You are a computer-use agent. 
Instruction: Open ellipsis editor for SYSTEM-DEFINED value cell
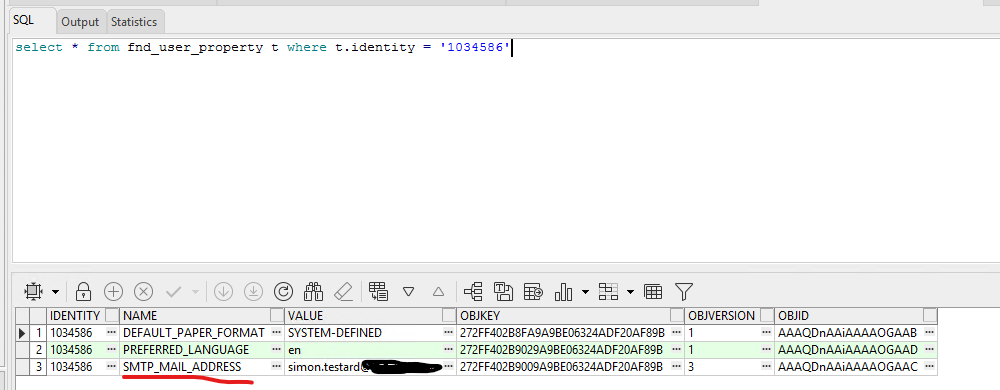point(449,333)
